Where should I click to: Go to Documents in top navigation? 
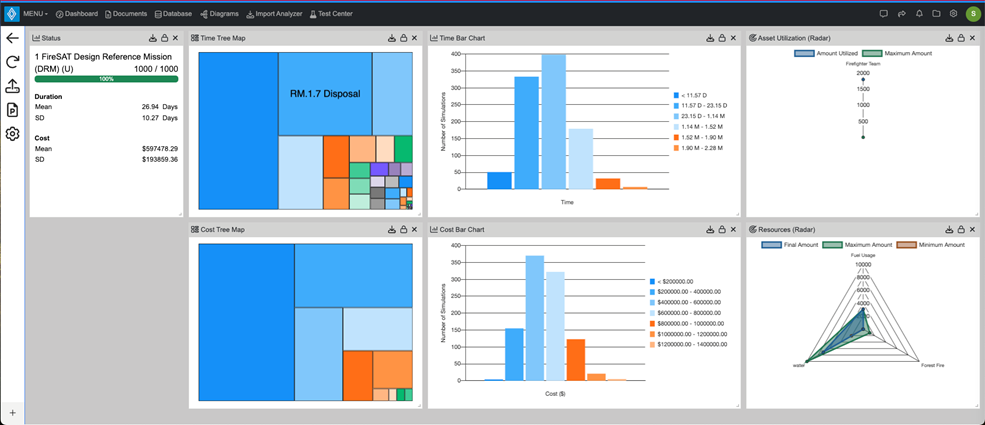[126, 13]
